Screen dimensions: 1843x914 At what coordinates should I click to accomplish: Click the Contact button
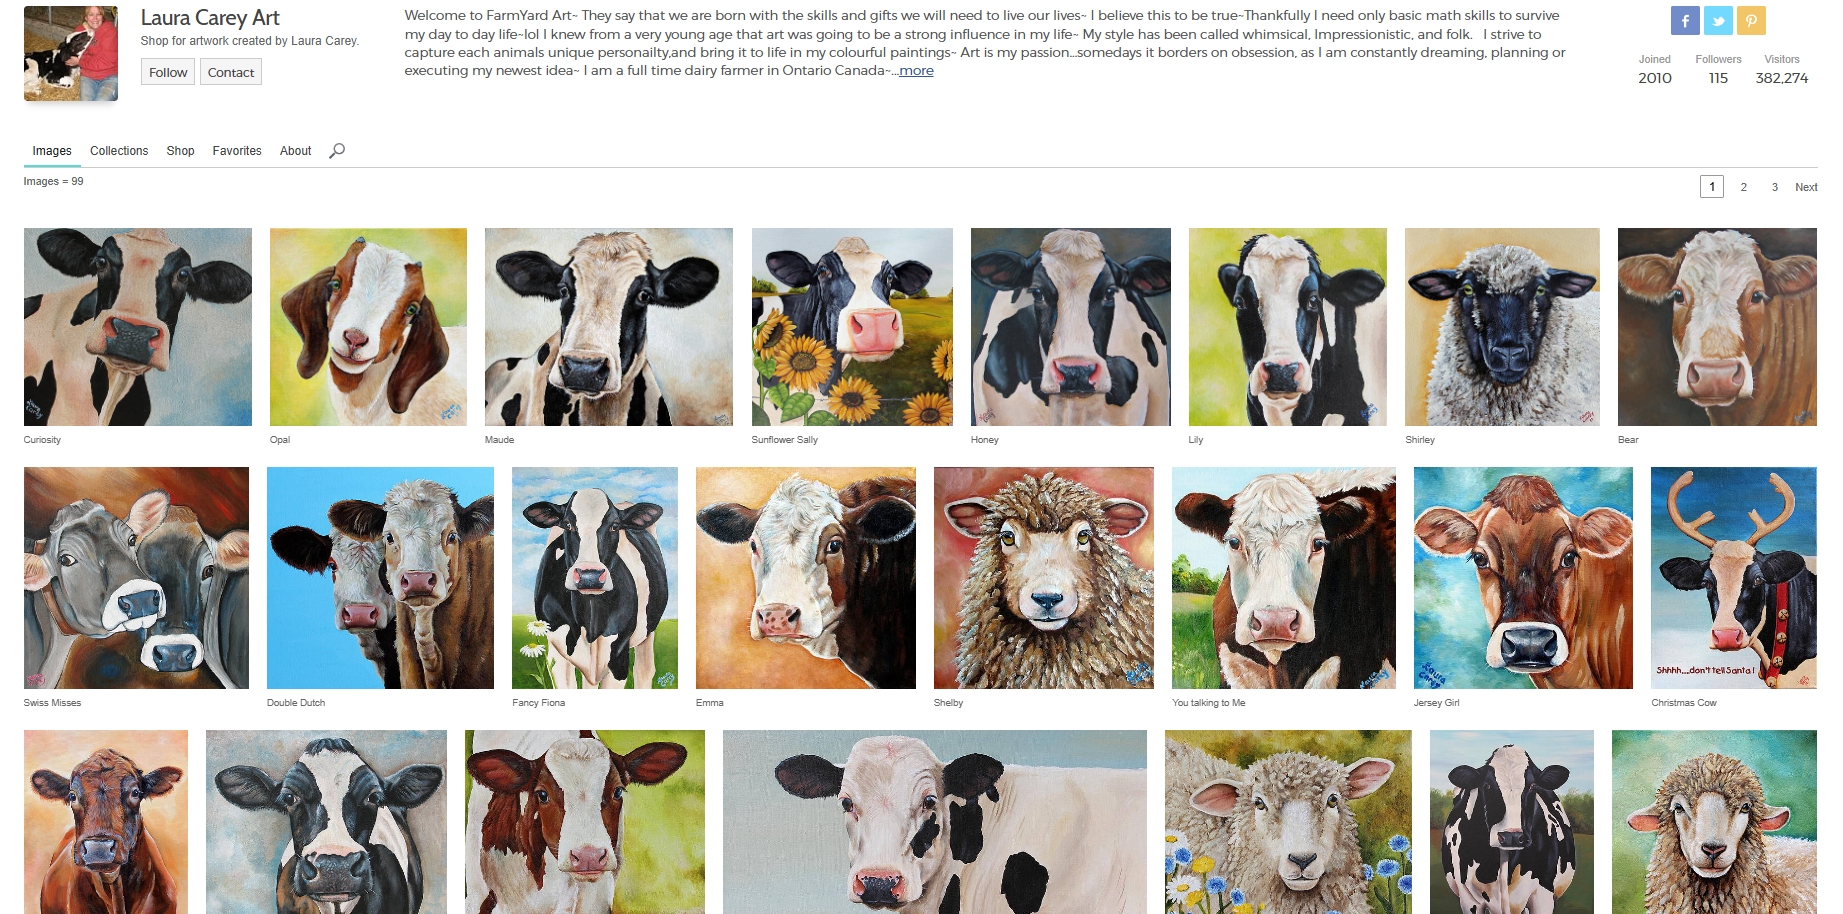tap(231, 72)
